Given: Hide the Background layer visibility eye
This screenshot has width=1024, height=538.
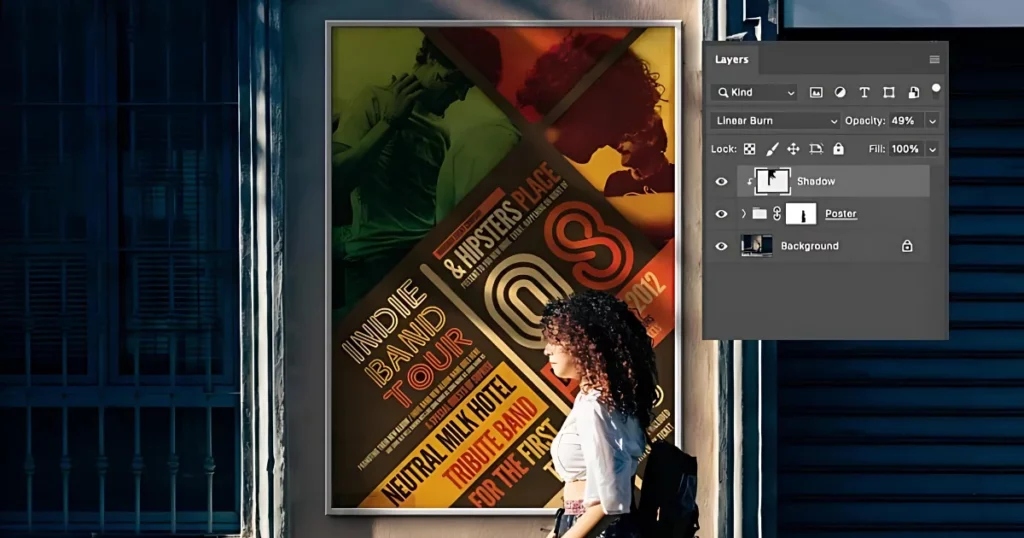Looking at the screenshot, I should 721,246.
